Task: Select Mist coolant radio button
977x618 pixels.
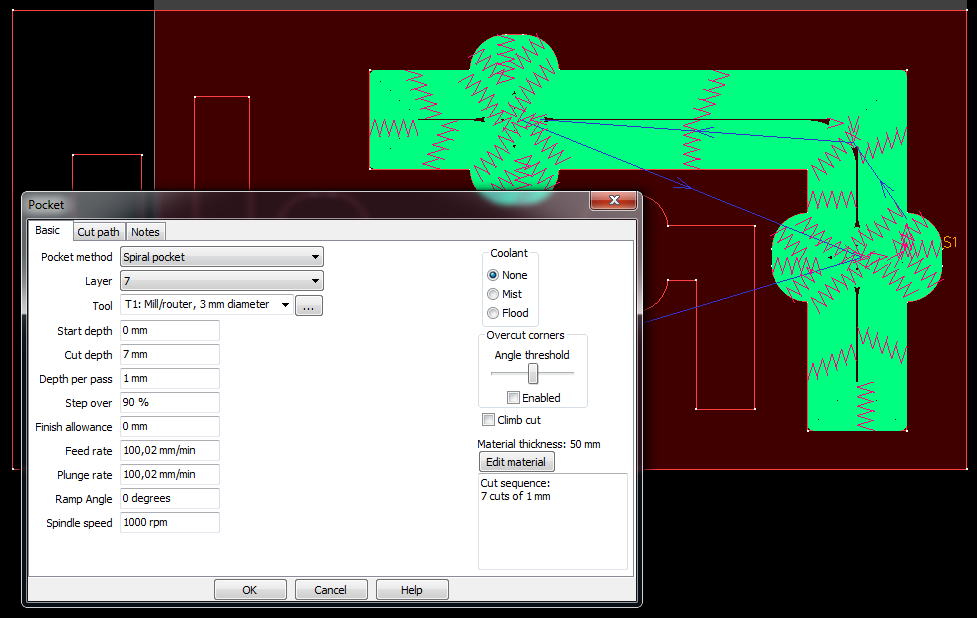Action: click(493, 294)
